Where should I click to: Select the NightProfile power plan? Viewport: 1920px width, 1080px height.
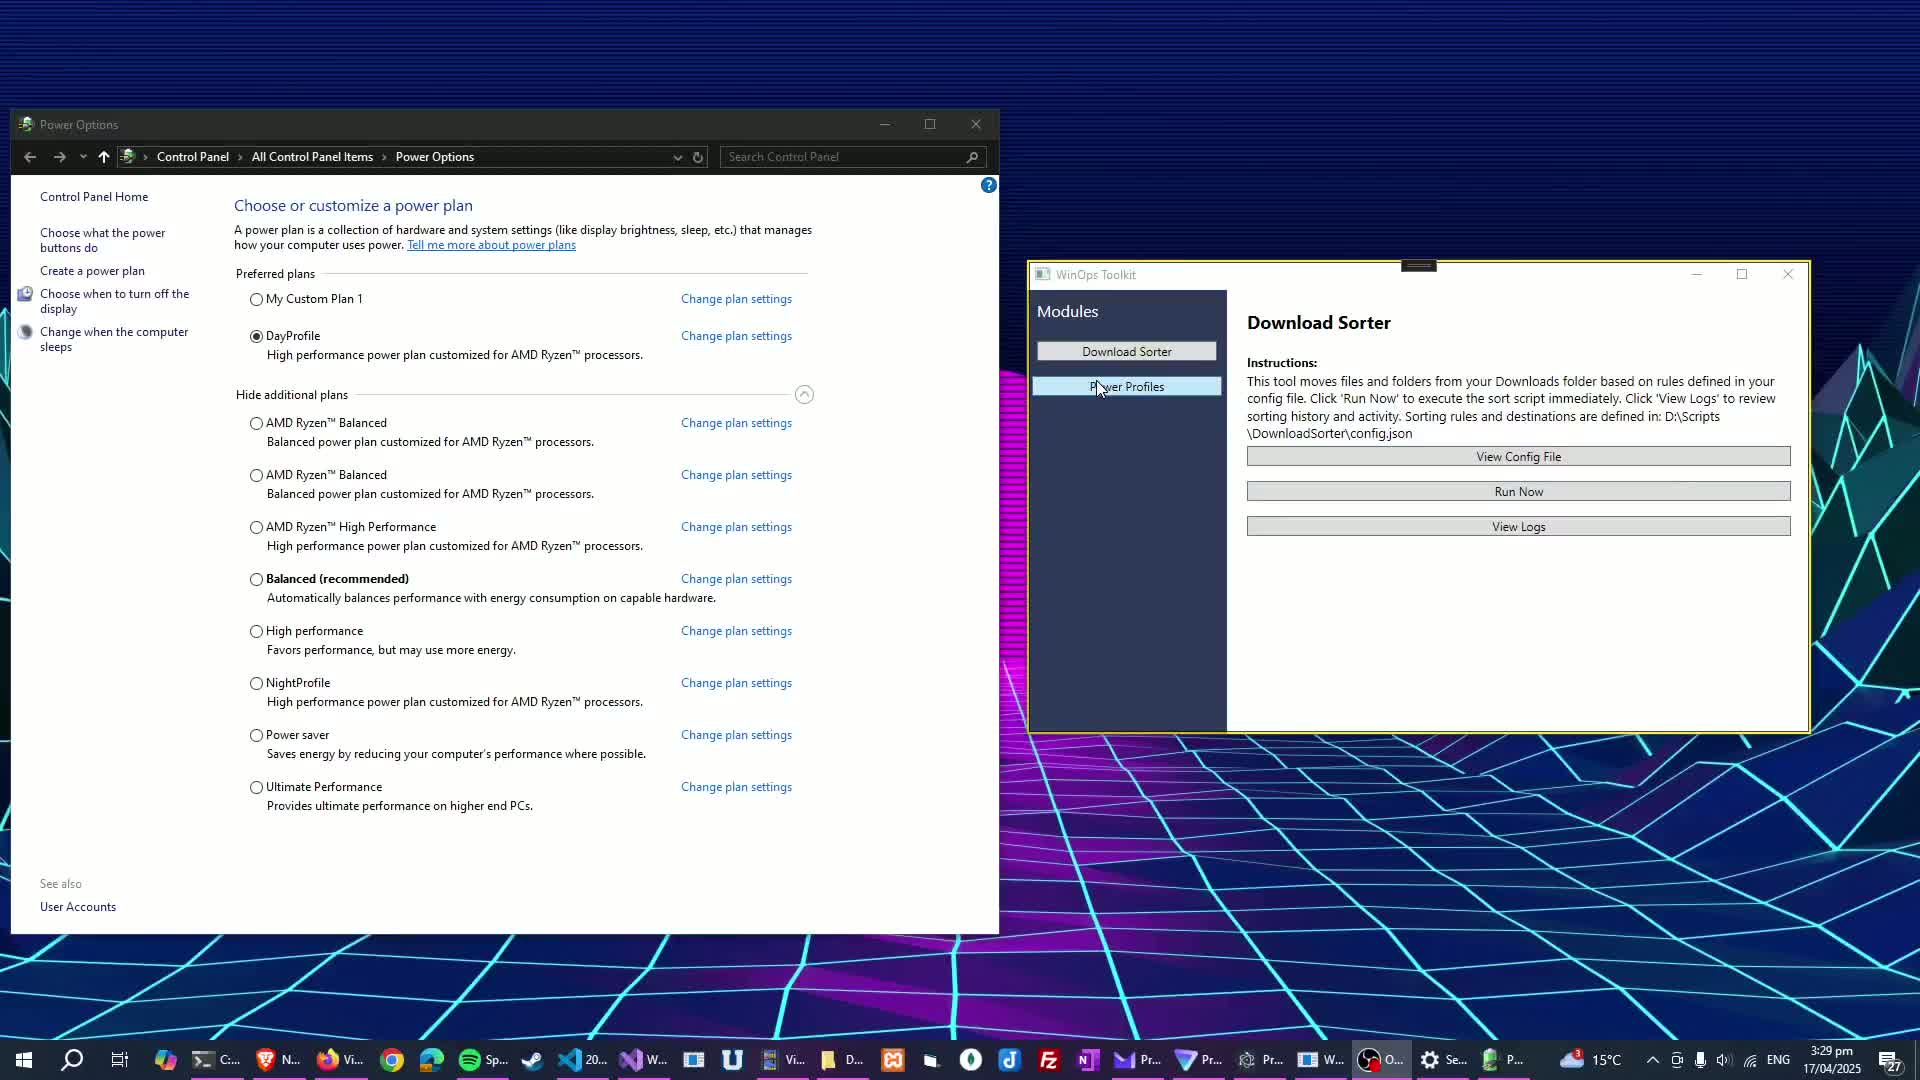coord(257,683)
